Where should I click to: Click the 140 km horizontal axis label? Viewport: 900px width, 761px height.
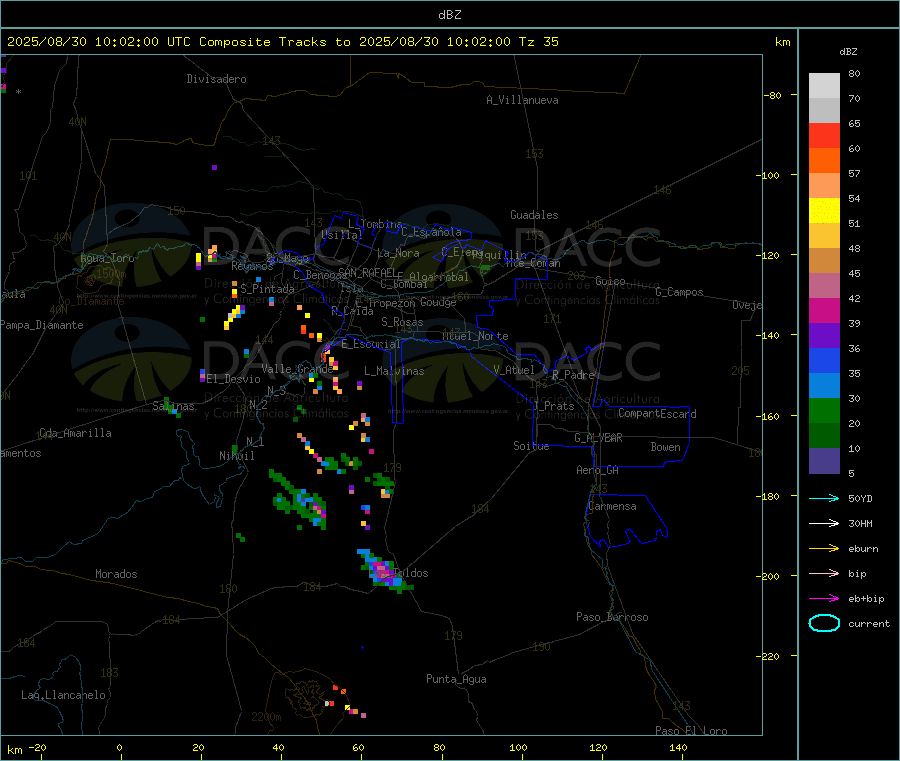point(678,747)
